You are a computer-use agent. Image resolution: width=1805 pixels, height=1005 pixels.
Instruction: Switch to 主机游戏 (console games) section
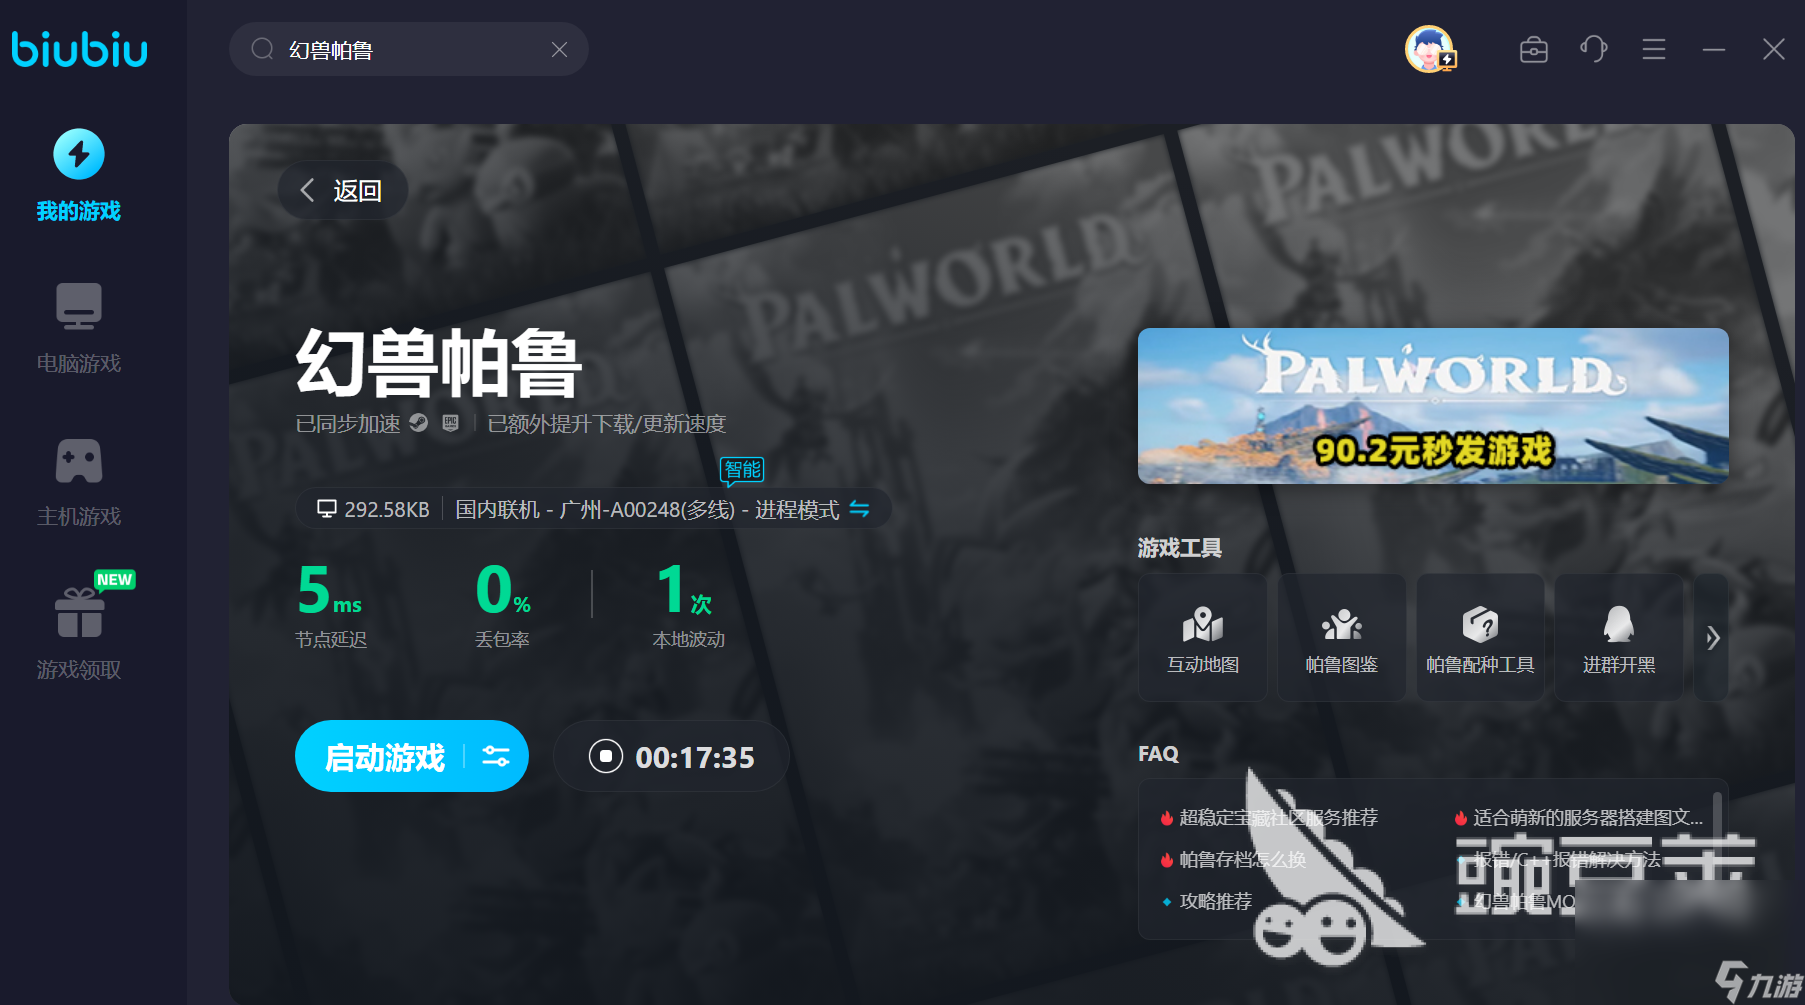pos(78,482)
